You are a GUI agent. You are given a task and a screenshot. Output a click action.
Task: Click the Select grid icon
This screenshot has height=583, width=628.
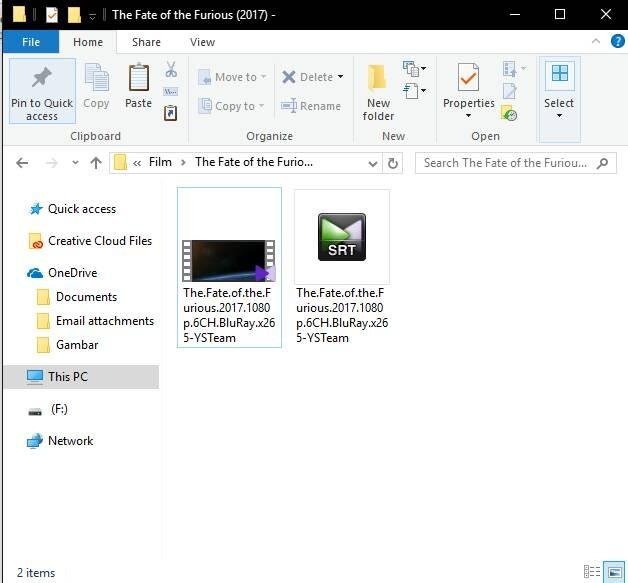tap(560, 74)
